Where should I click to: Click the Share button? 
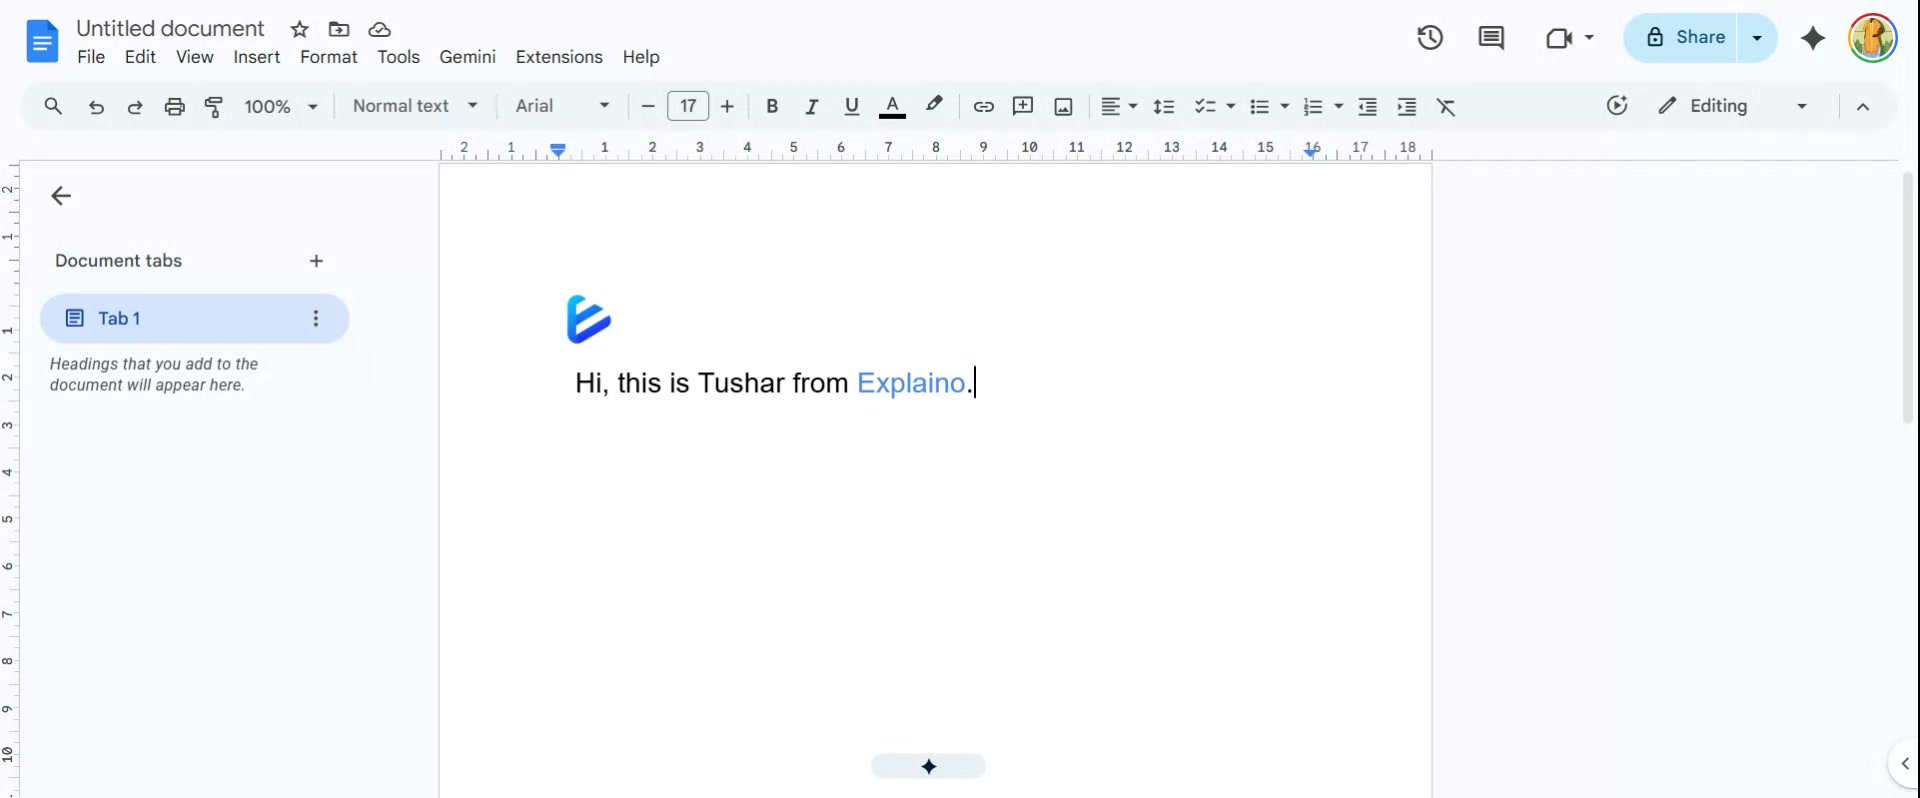coord(1684,38)
